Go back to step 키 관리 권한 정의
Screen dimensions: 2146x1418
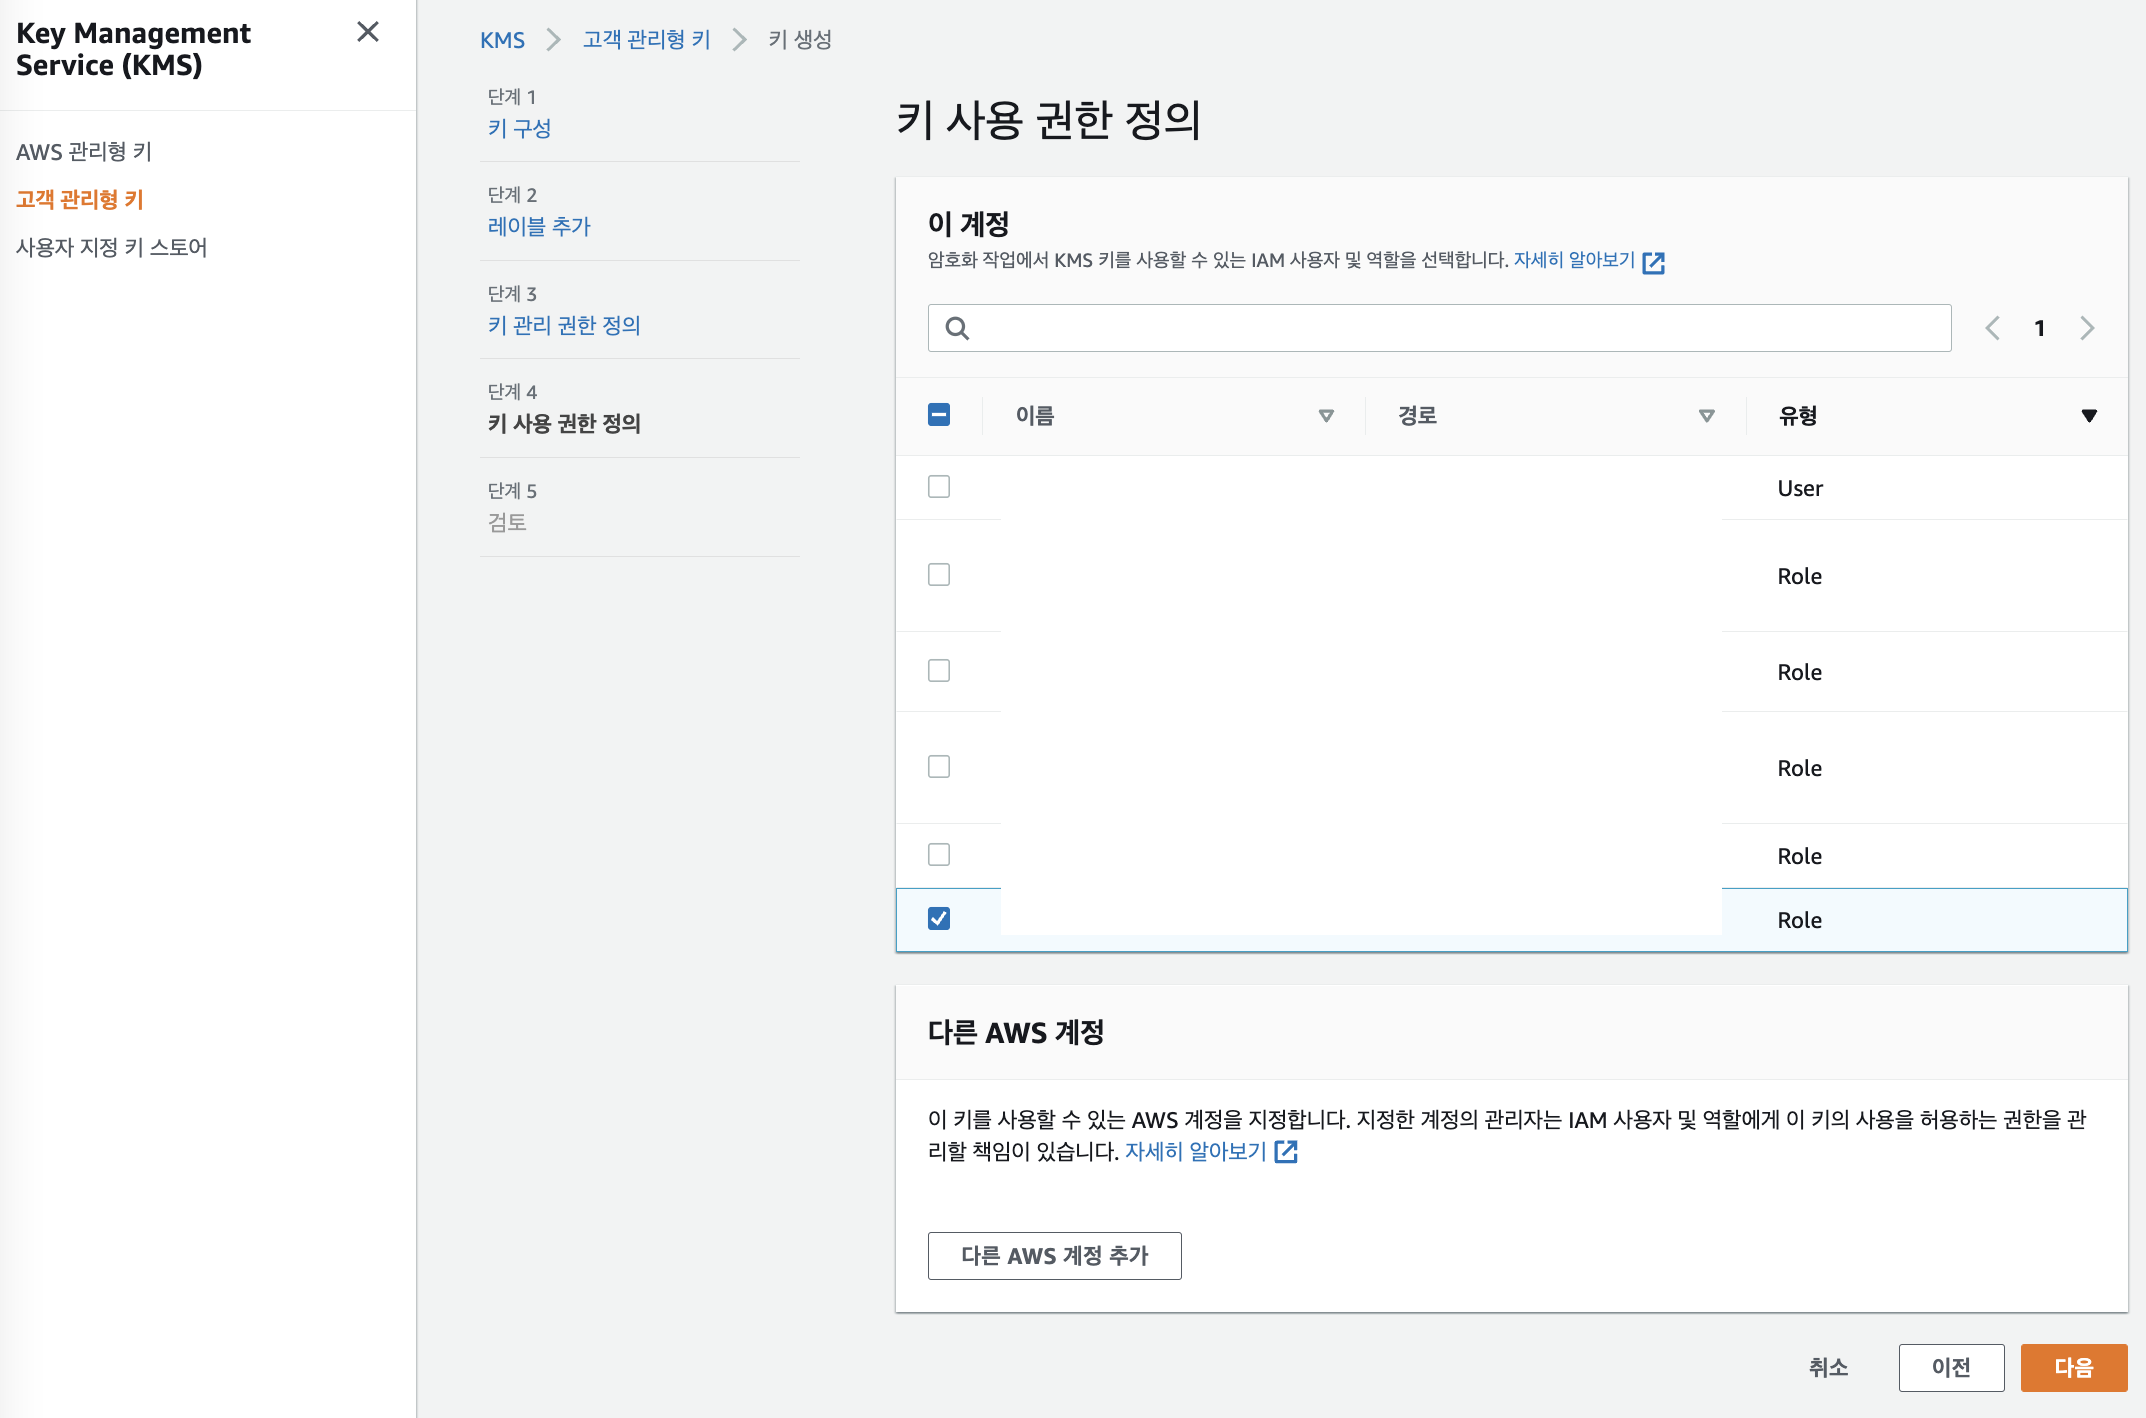(x=564, y=325)
